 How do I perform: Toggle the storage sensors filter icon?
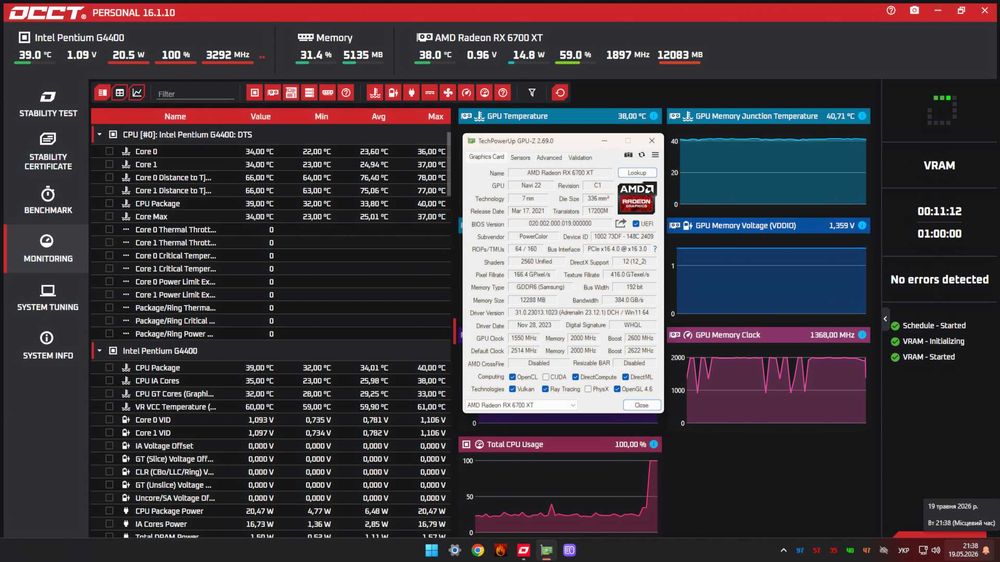tap(309, 93)
